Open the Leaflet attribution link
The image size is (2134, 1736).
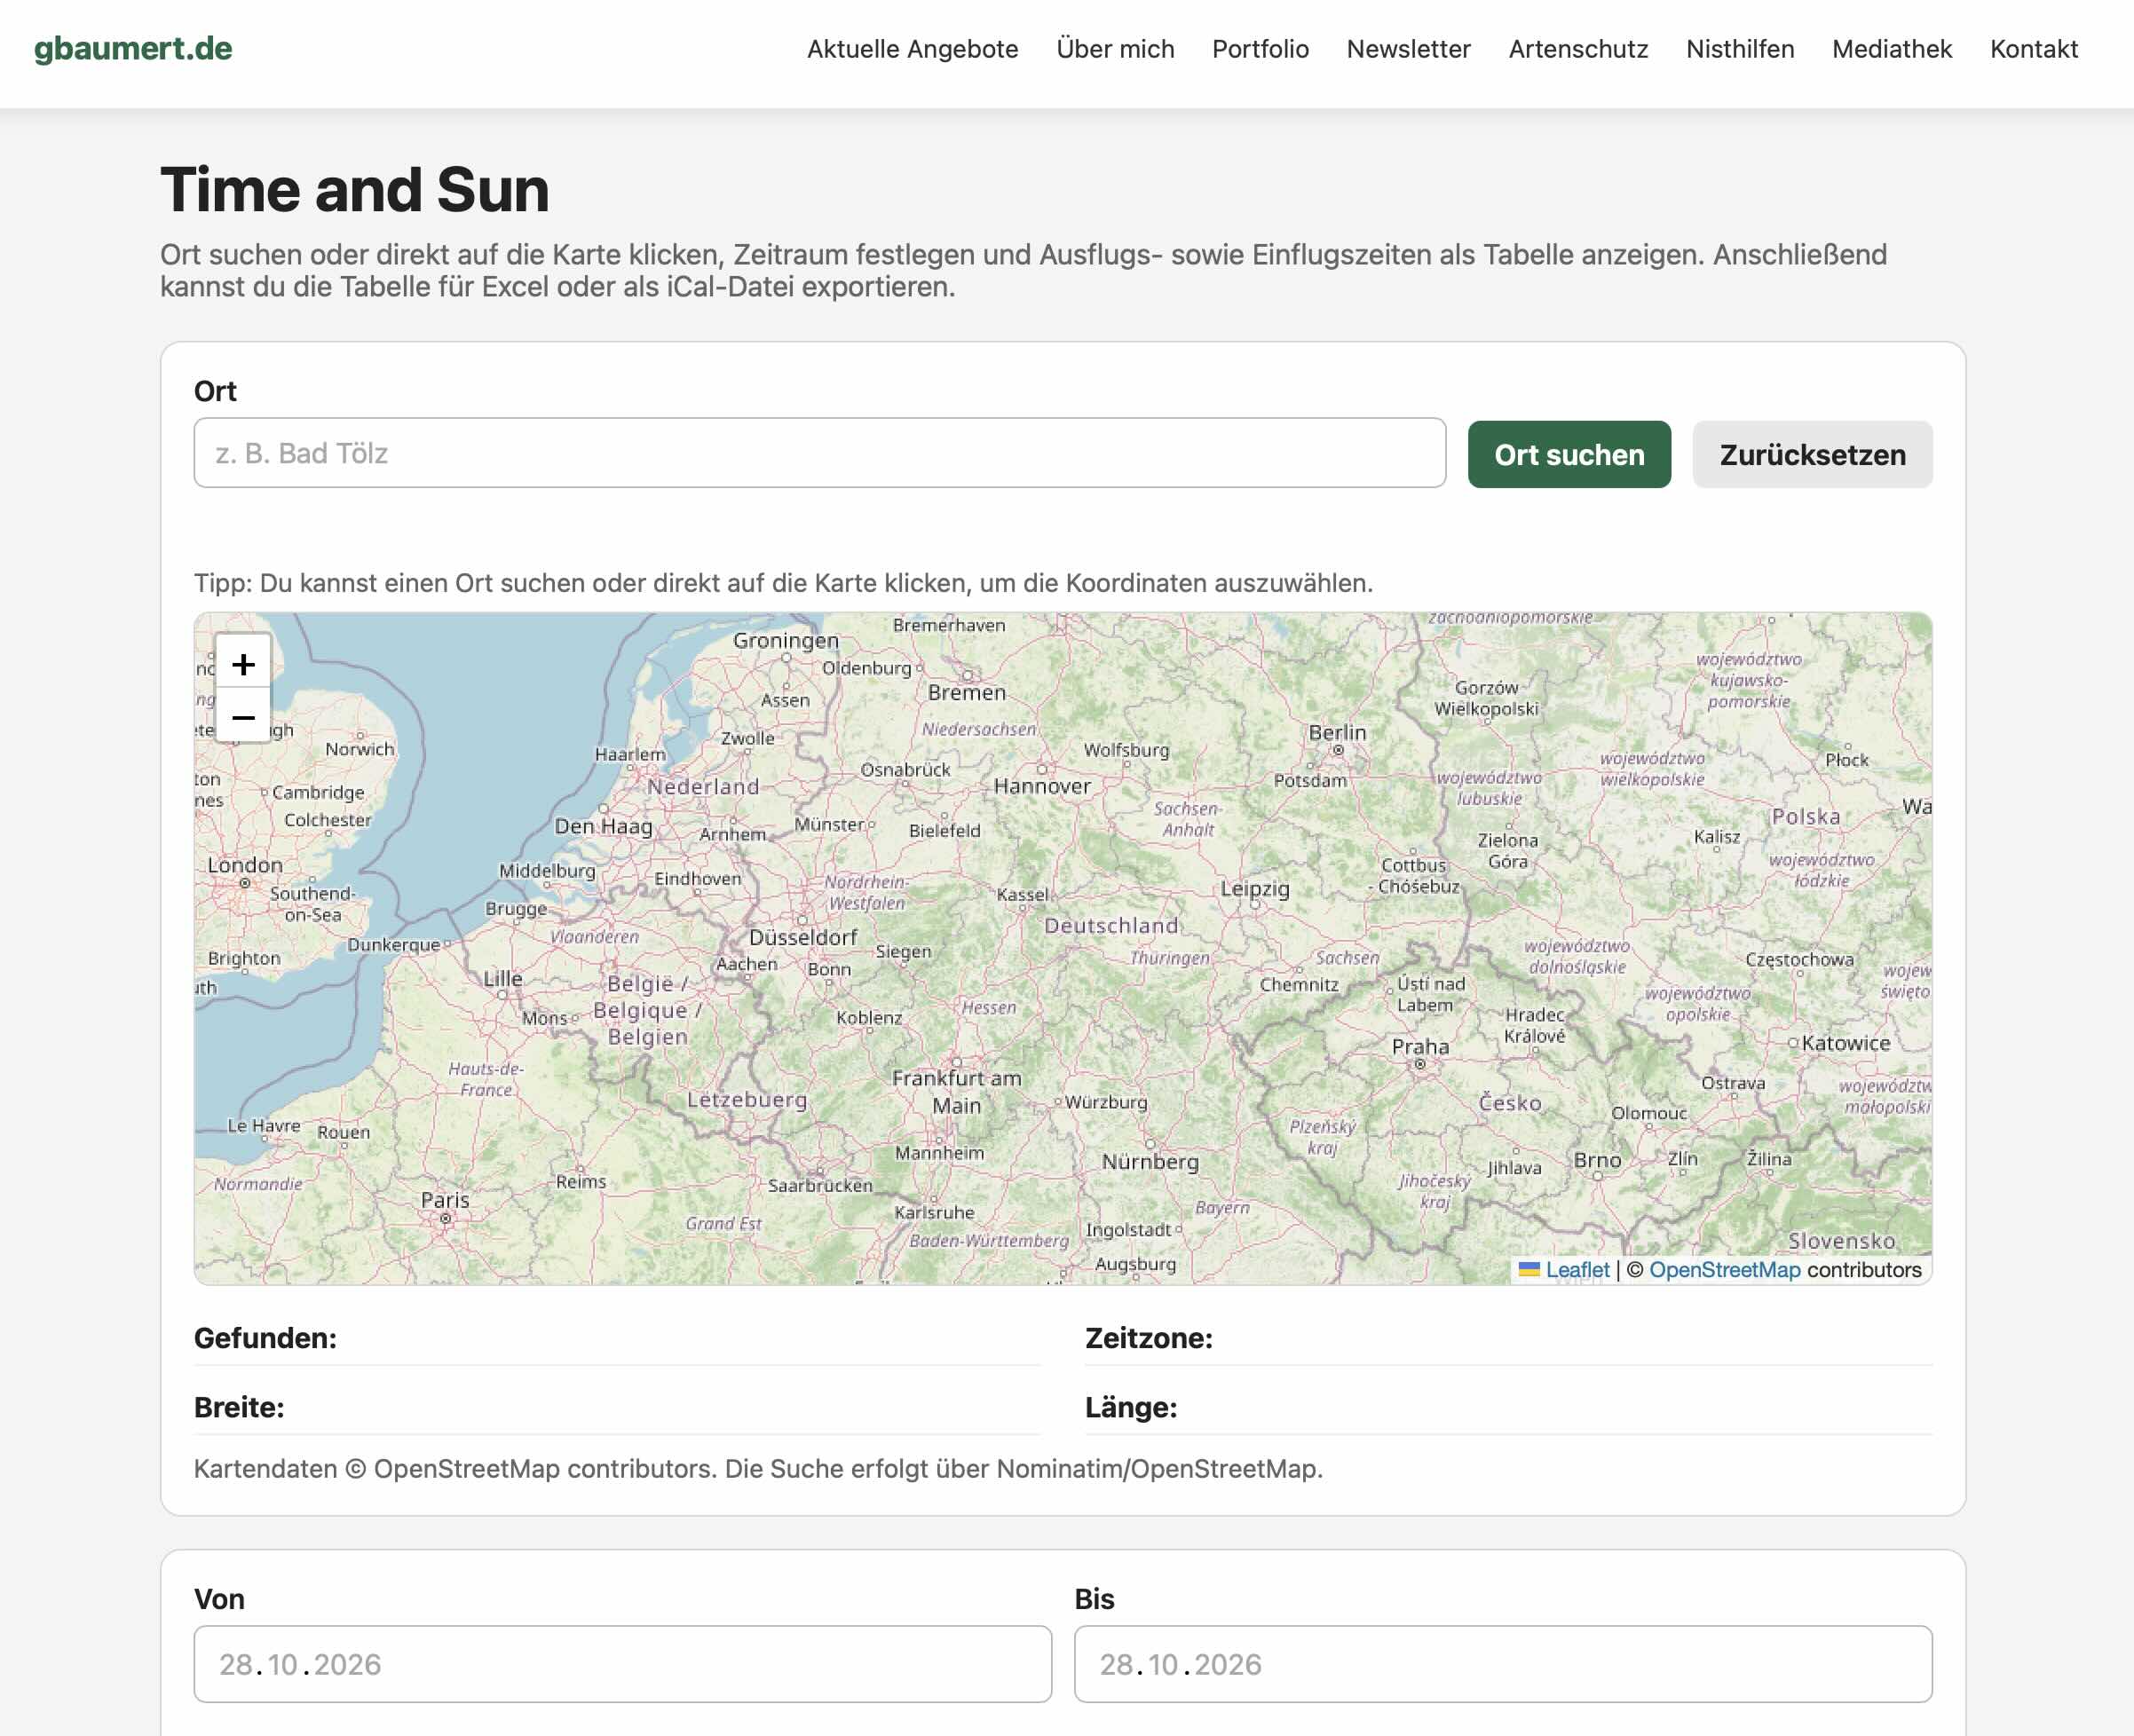[x=1577, y=1270]
